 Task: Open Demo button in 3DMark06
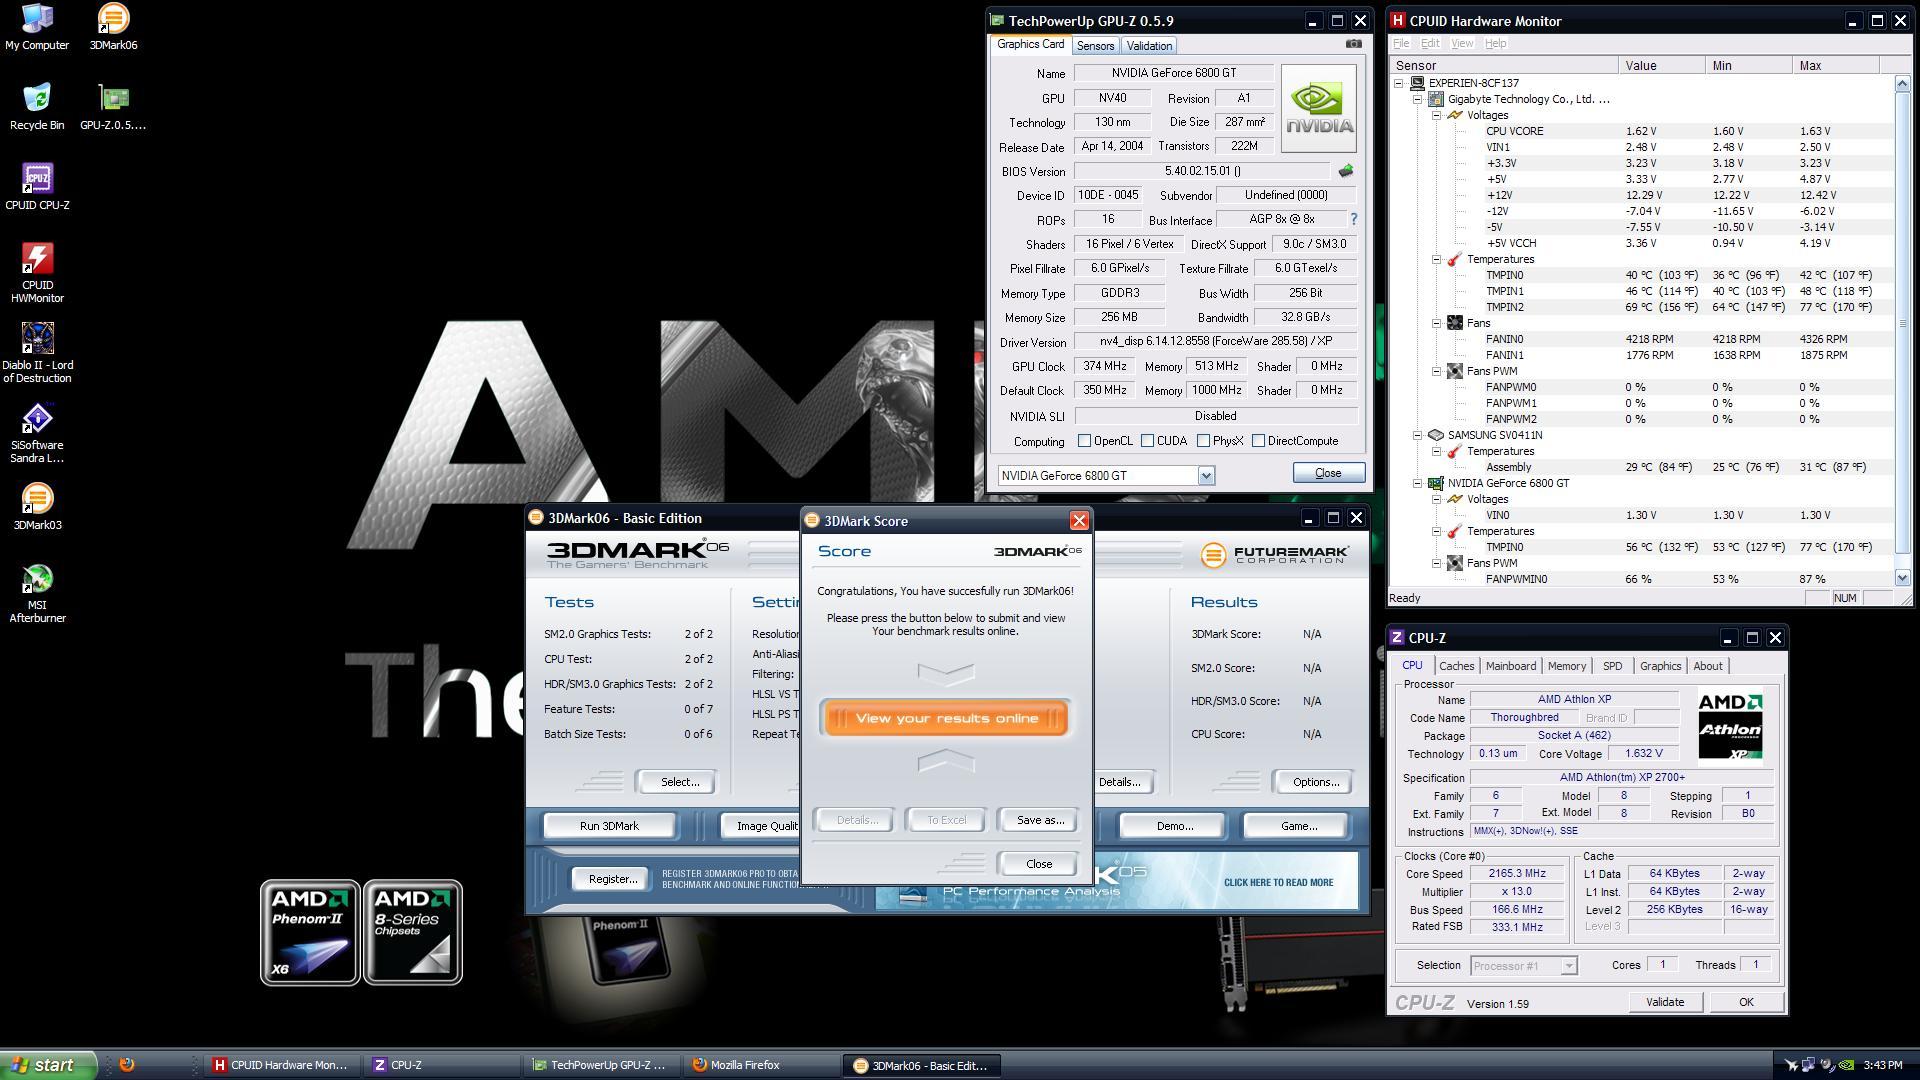pos(1174,826)
